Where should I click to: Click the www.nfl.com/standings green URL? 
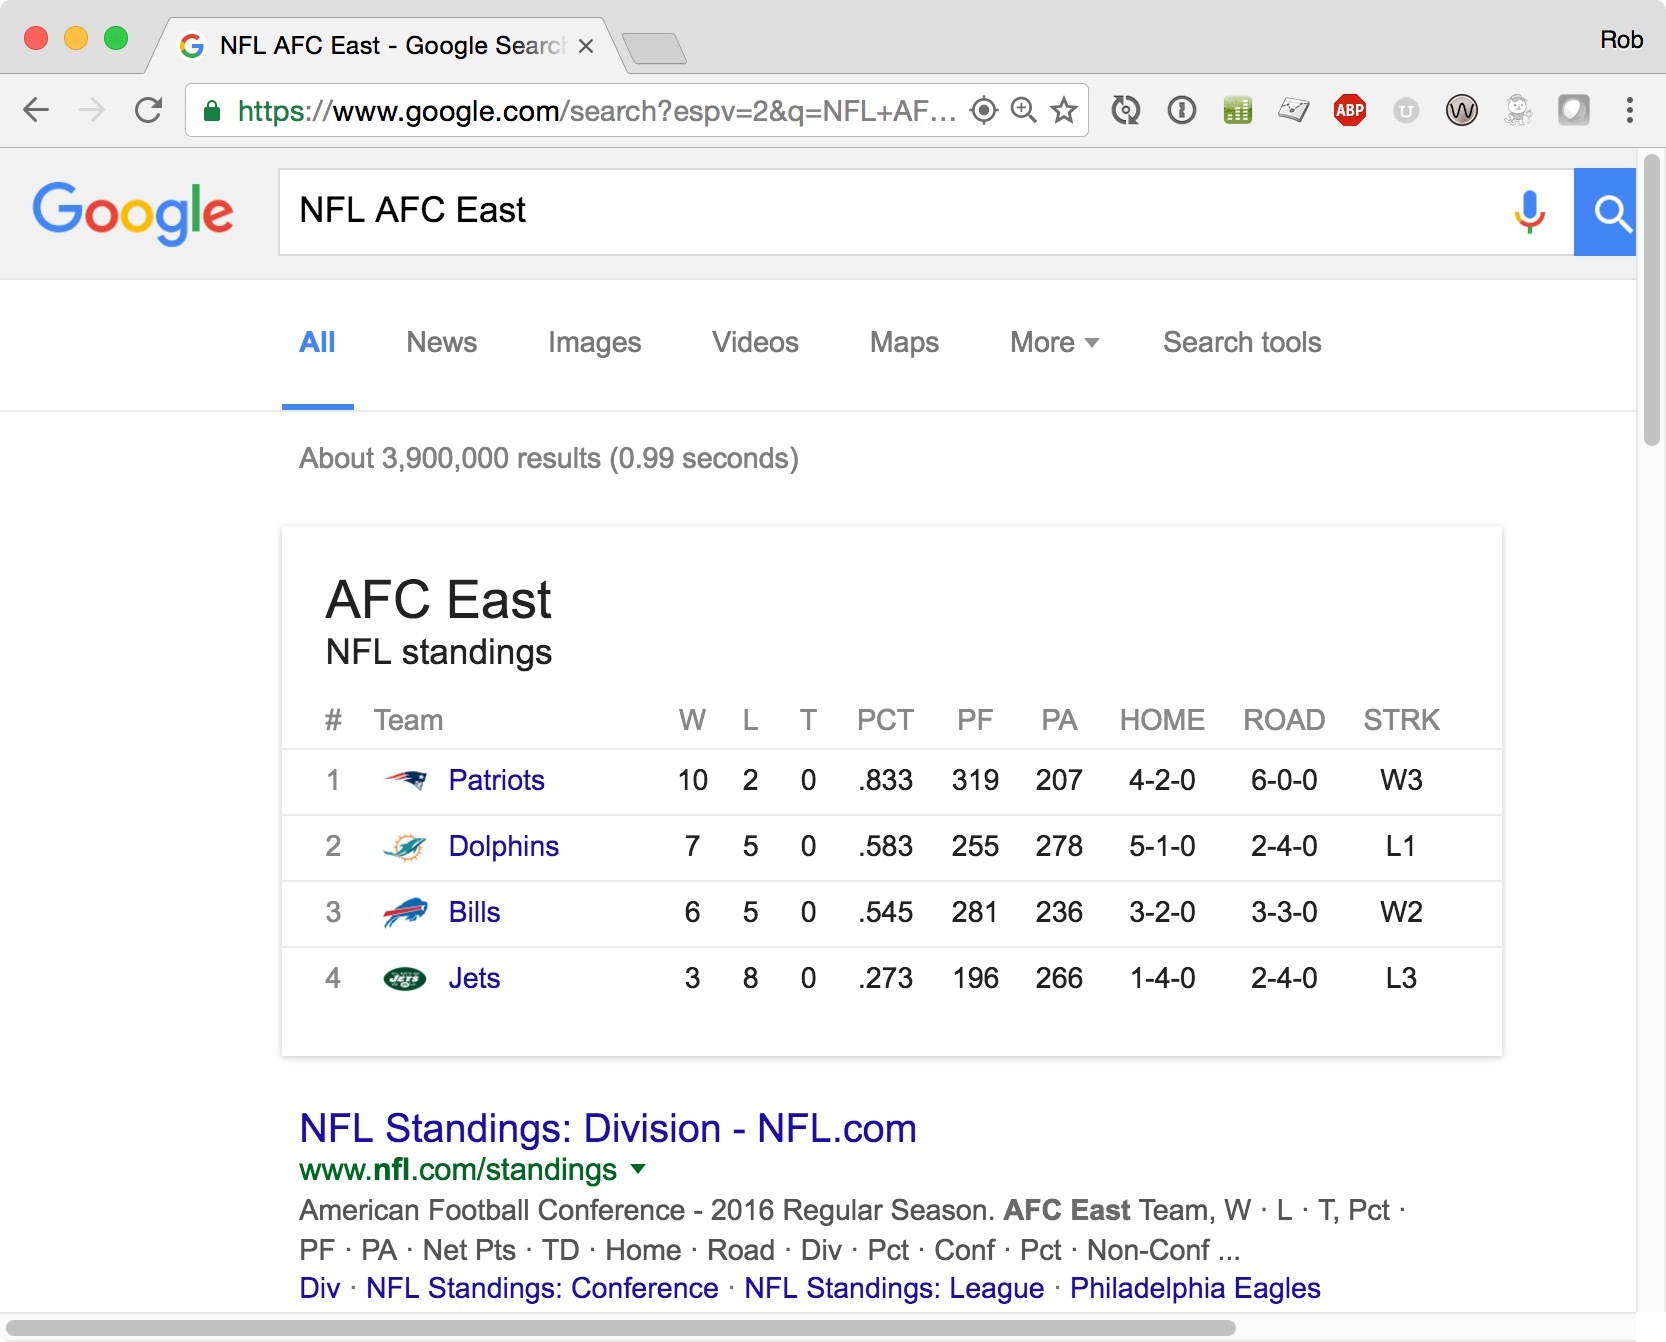point(458,1169)
